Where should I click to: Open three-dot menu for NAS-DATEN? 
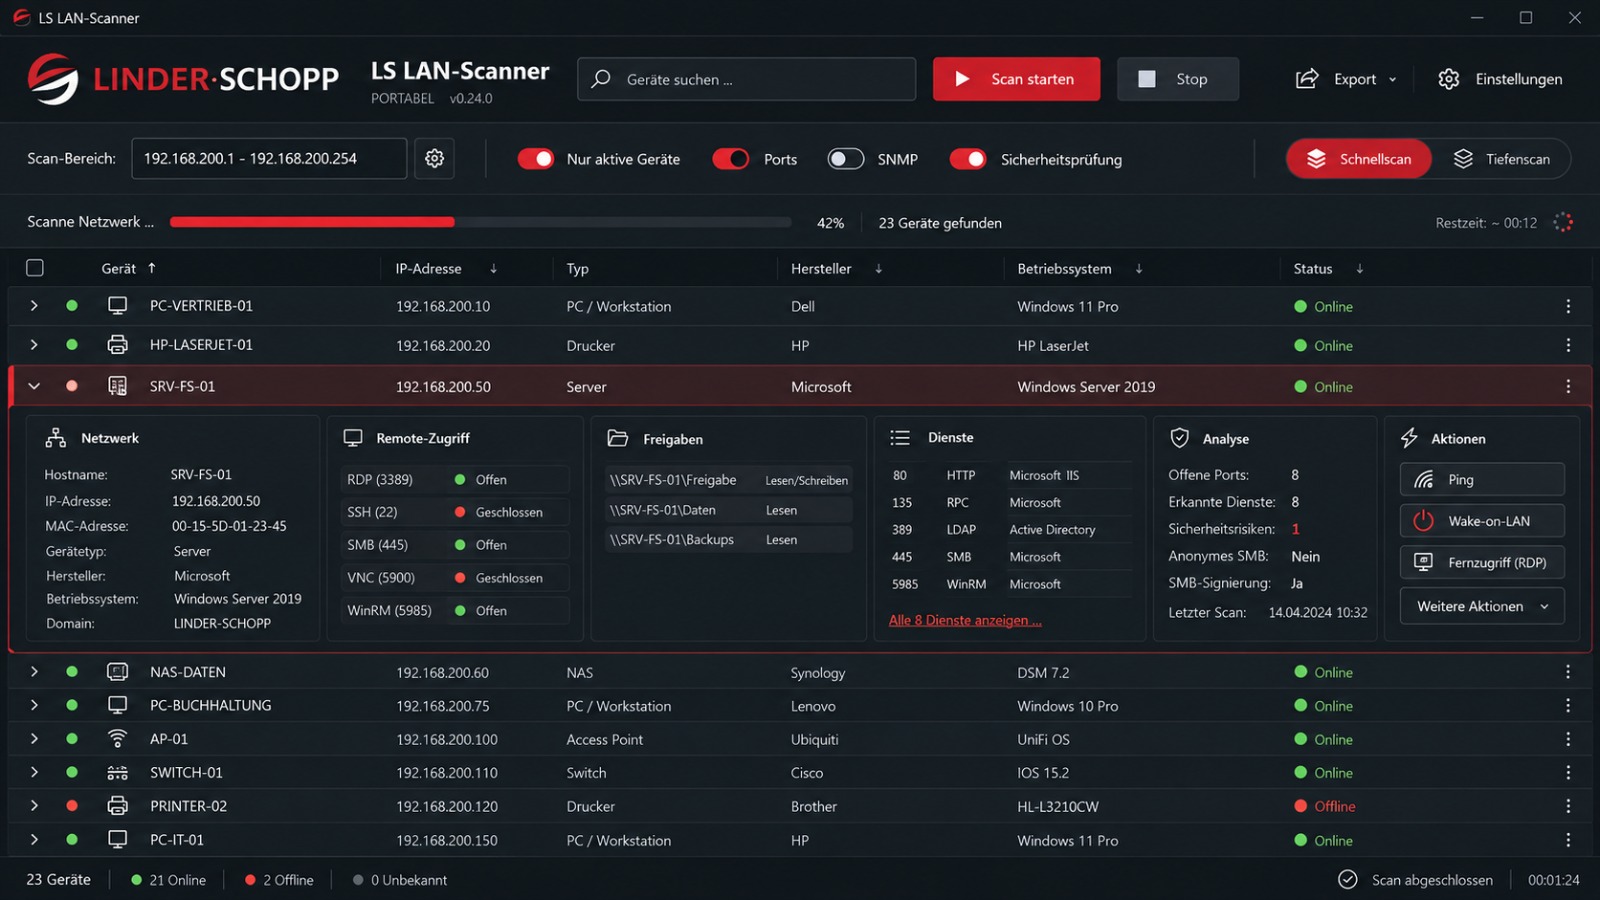(1568, 672)
